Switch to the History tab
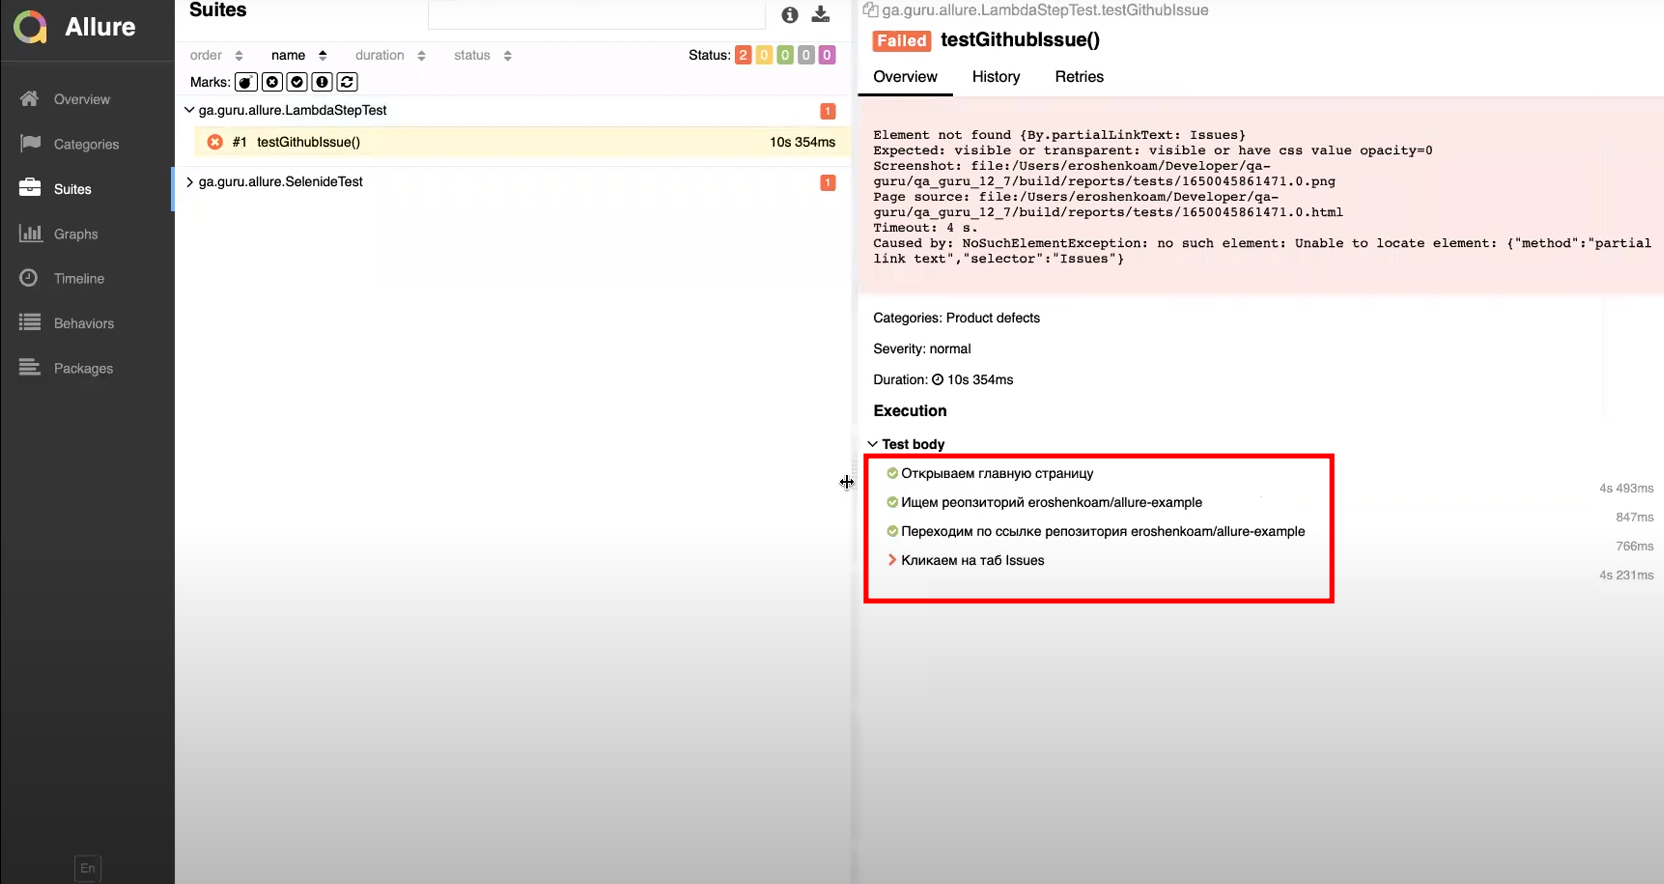Image resolution: width=1664 pixels, height=884 pixels. click(996, 77)
